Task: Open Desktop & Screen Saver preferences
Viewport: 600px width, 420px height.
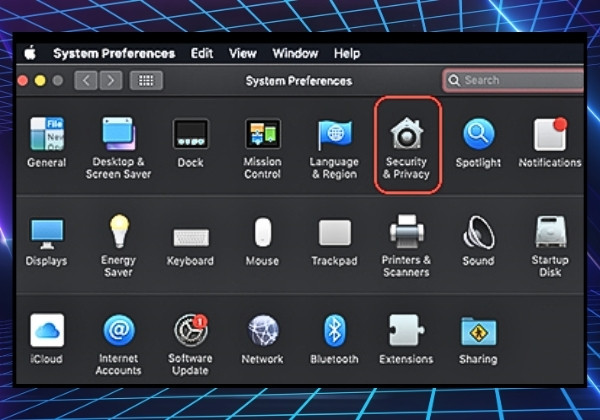Action: coord(118,148)
